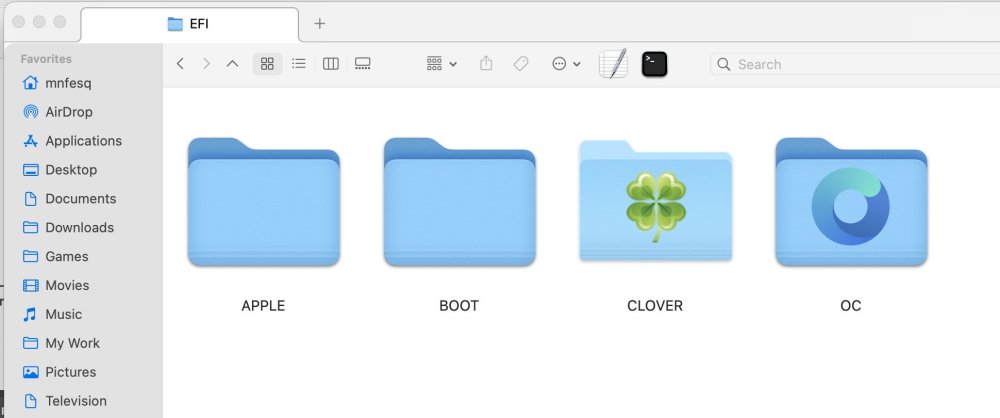
Task: Launch the TextEdit toolbar shortcut
Action: pos(613,64)
